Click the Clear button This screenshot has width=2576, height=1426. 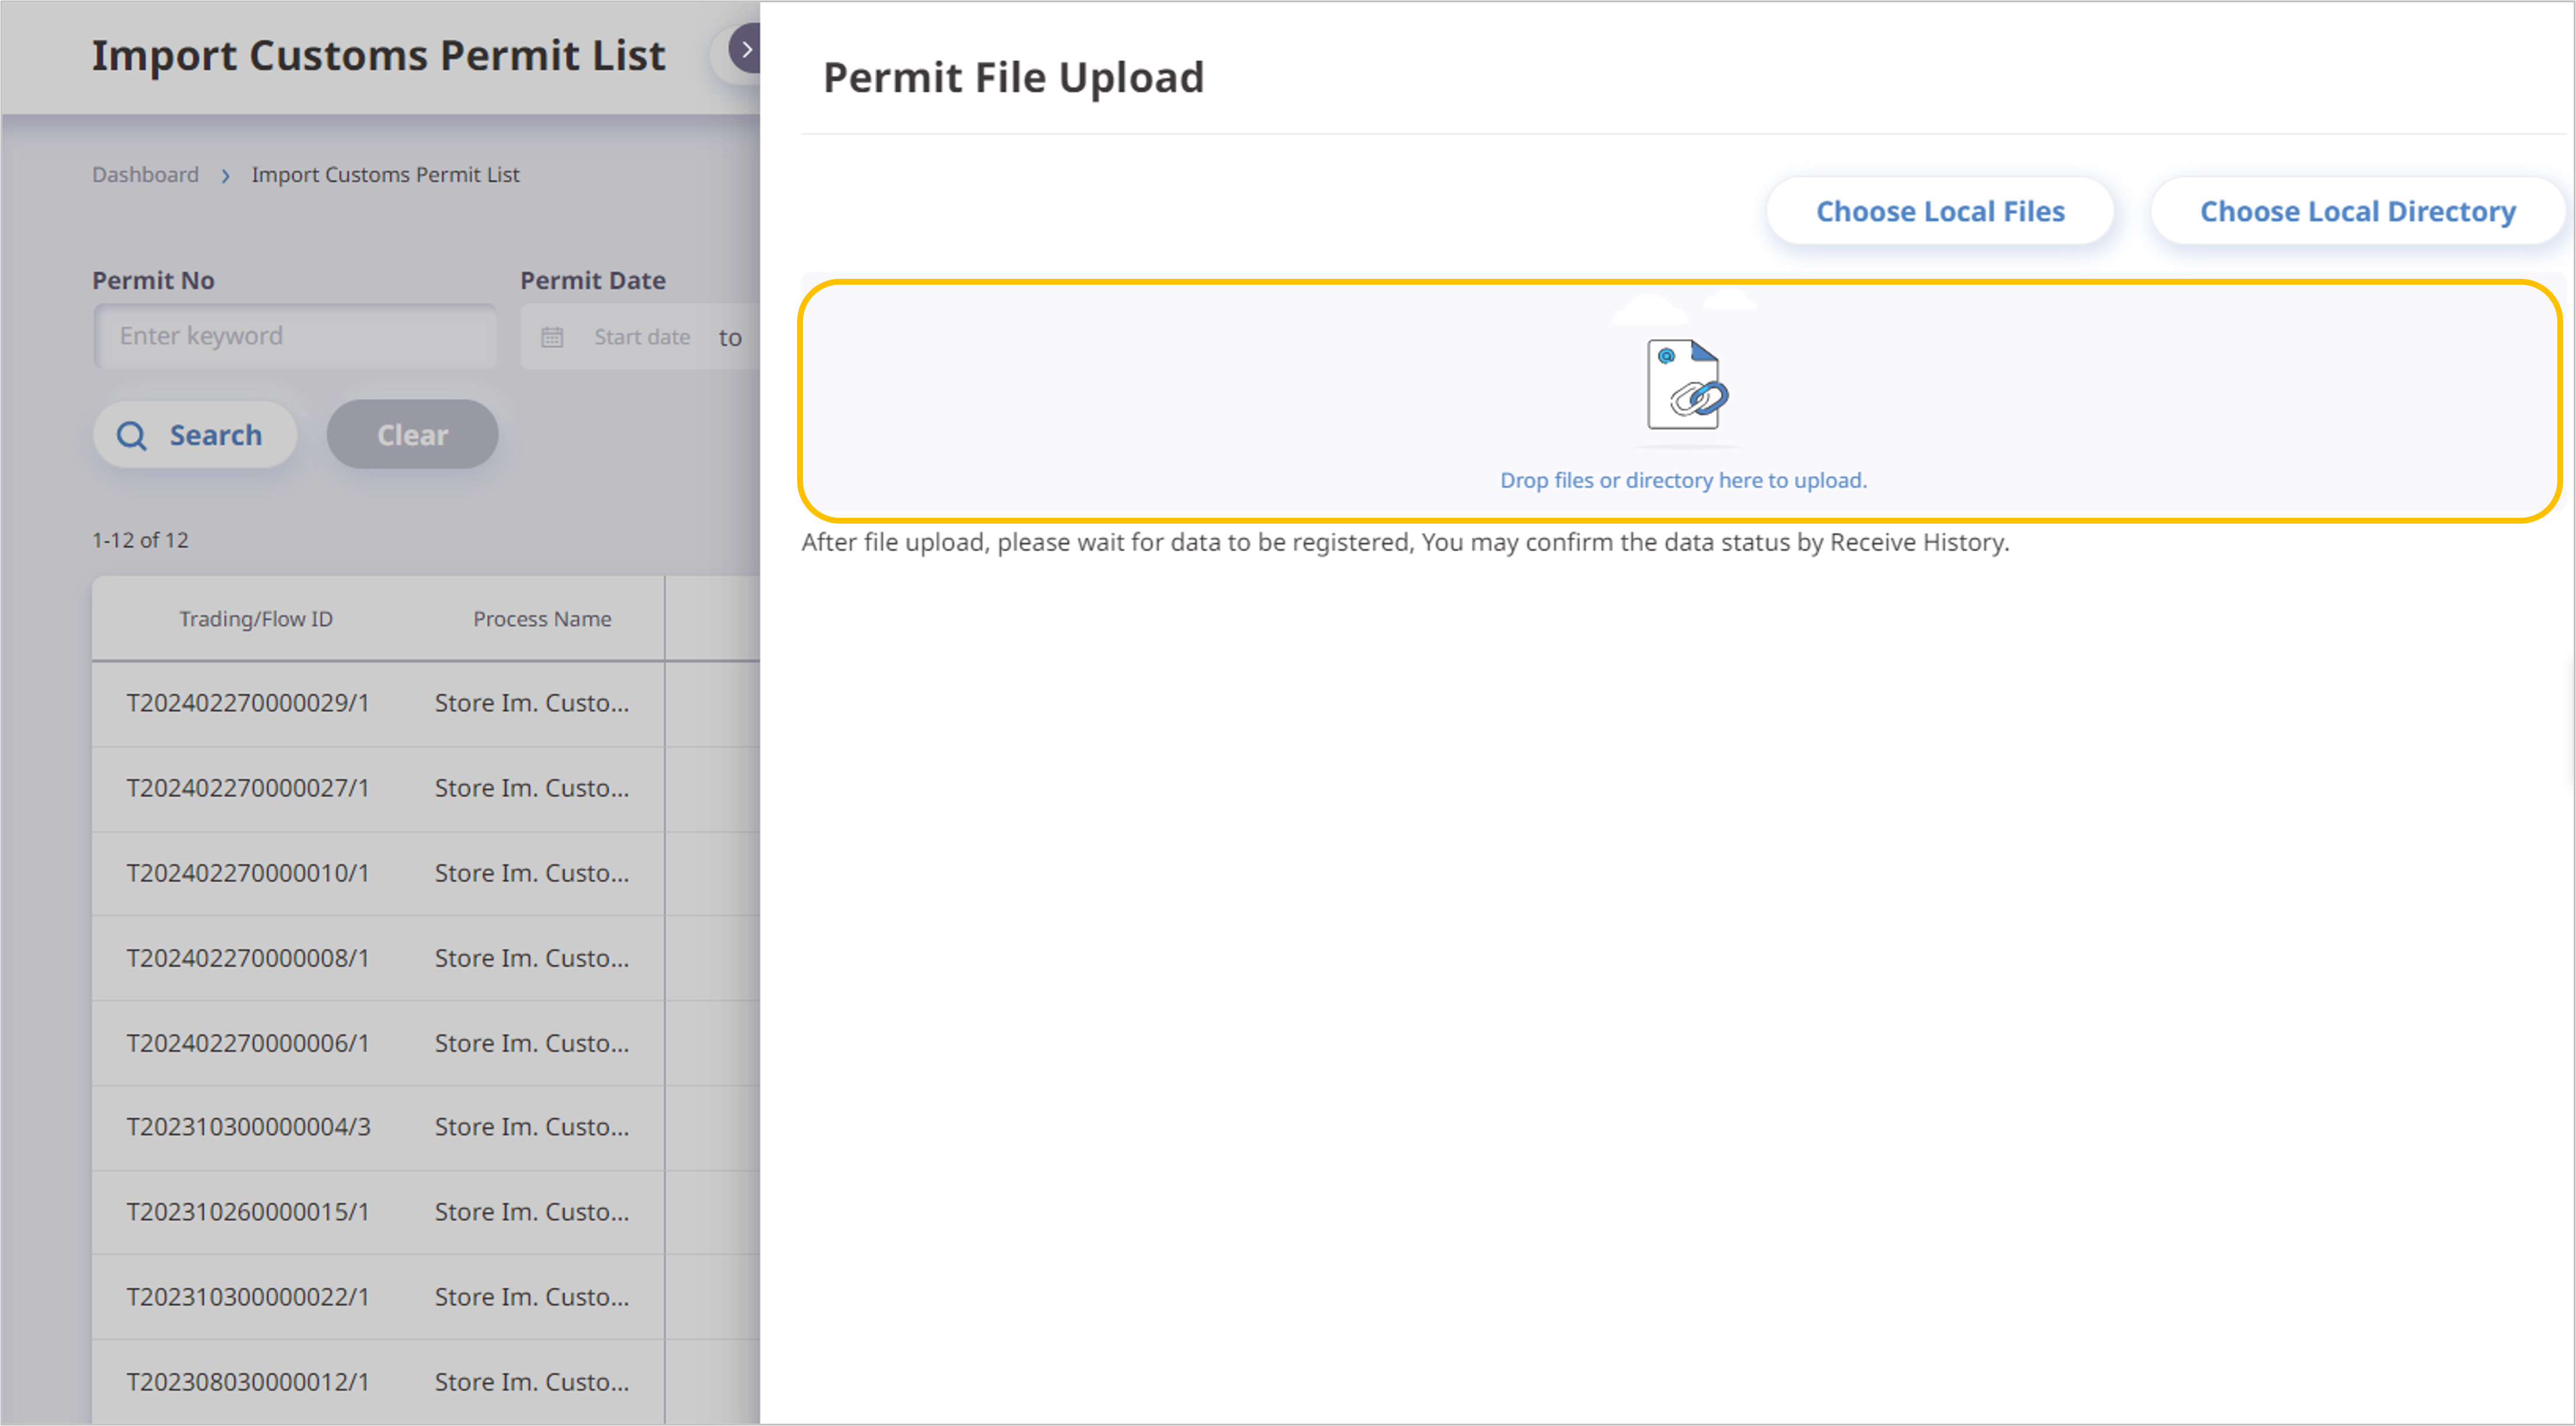[412, 435]
